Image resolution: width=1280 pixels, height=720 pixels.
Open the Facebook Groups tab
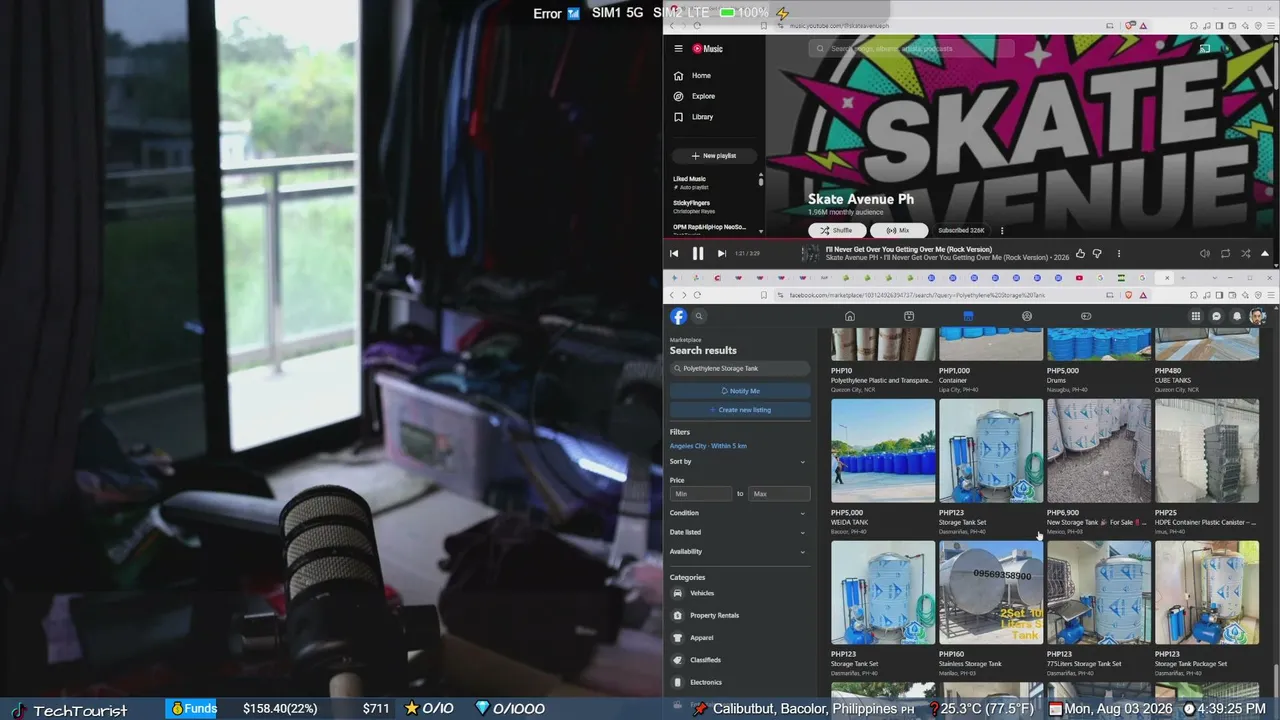1027,316
